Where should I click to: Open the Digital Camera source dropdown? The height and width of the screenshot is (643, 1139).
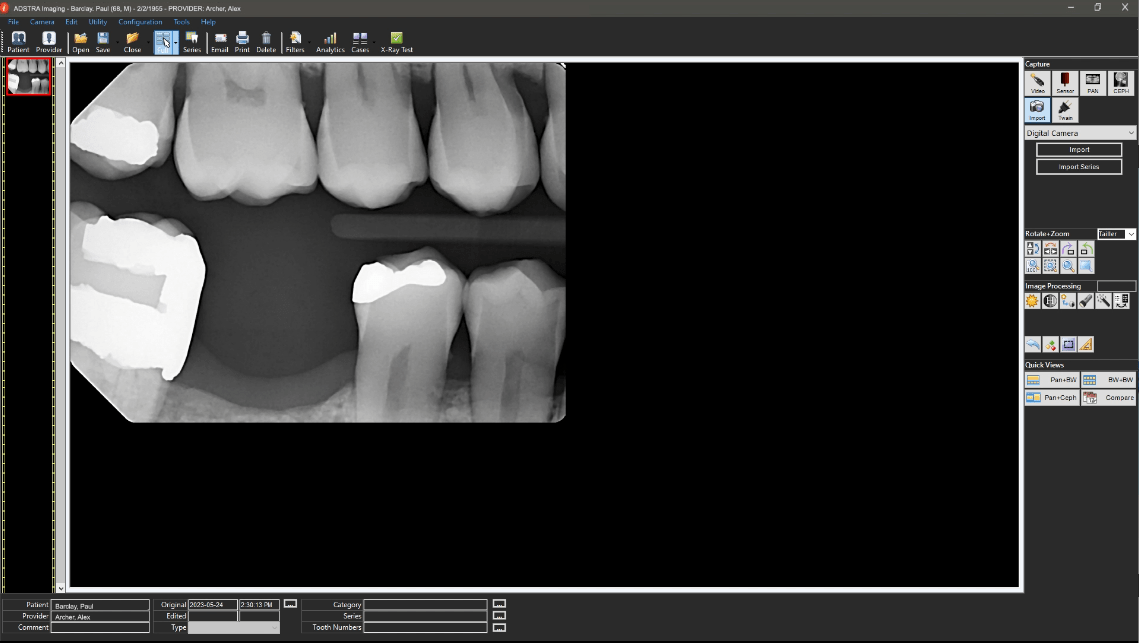point(1080,133)
